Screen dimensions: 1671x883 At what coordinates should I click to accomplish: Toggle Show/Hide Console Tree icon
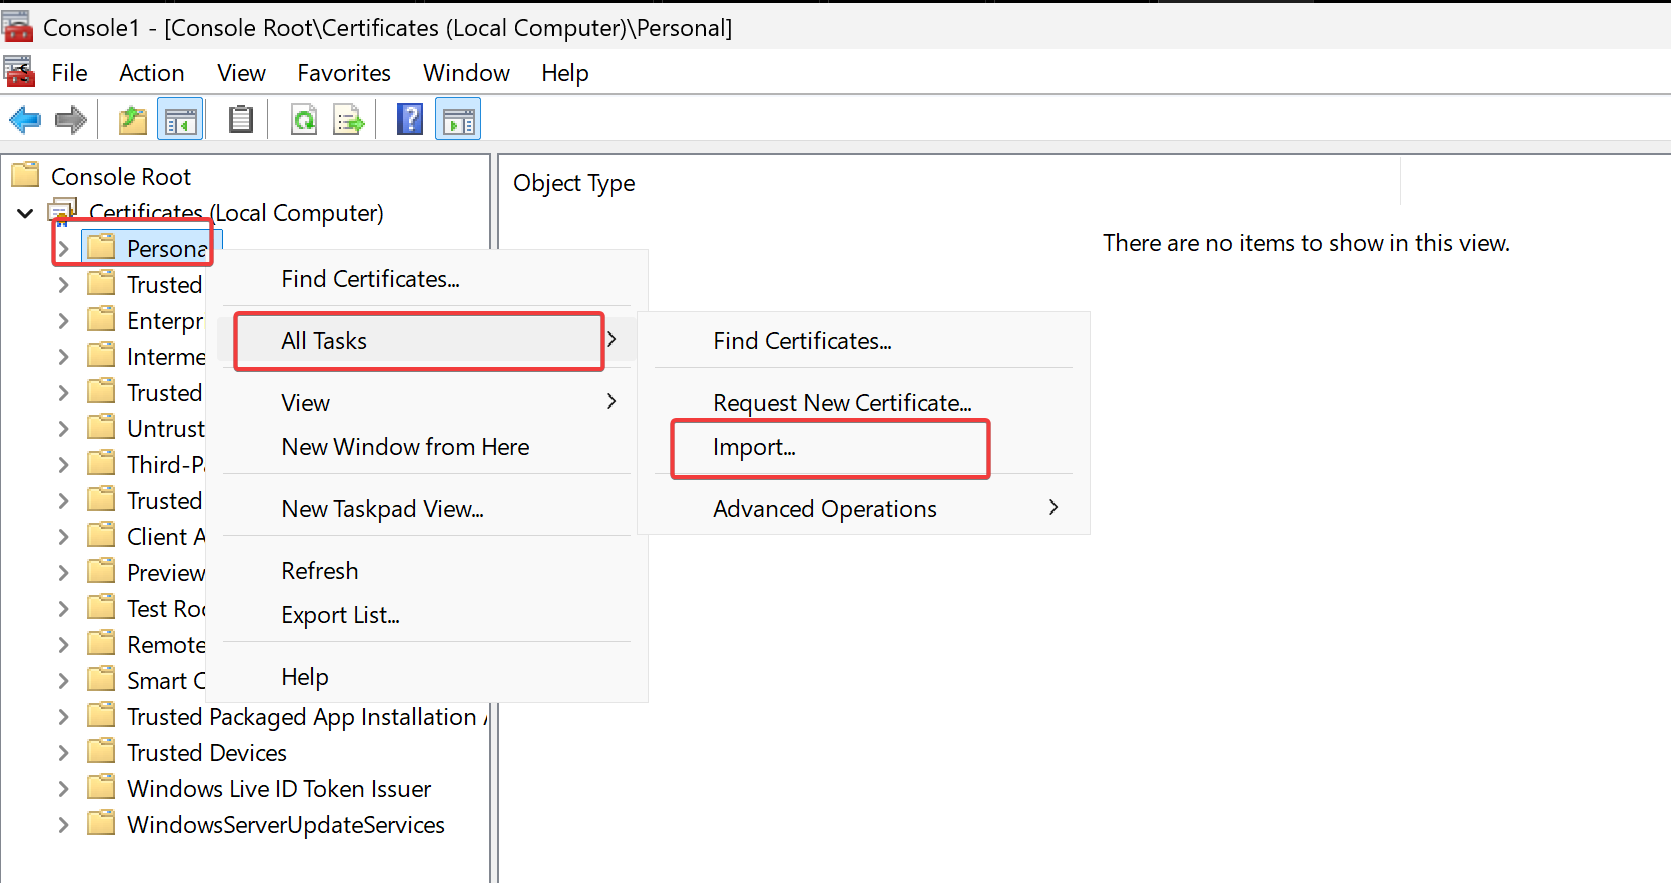pos(180,121)
